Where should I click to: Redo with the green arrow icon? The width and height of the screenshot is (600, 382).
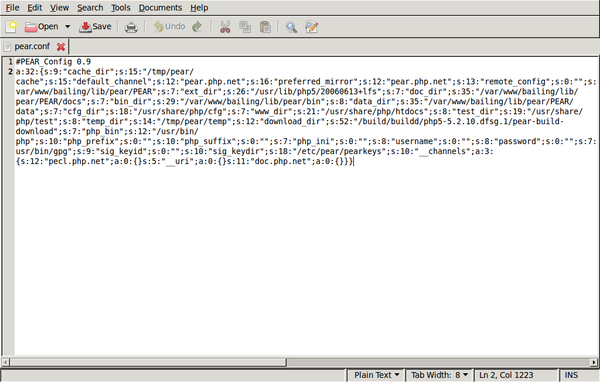(197, 27)
